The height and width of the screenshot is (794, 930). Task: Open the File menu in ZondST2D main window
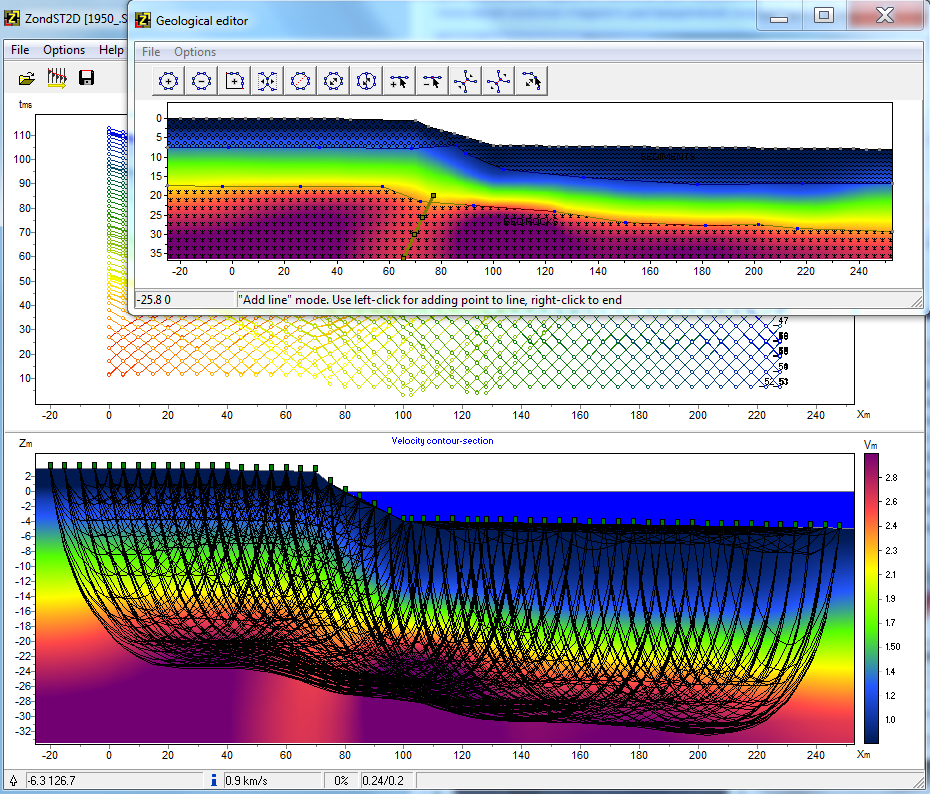click(x=20, y=50)
